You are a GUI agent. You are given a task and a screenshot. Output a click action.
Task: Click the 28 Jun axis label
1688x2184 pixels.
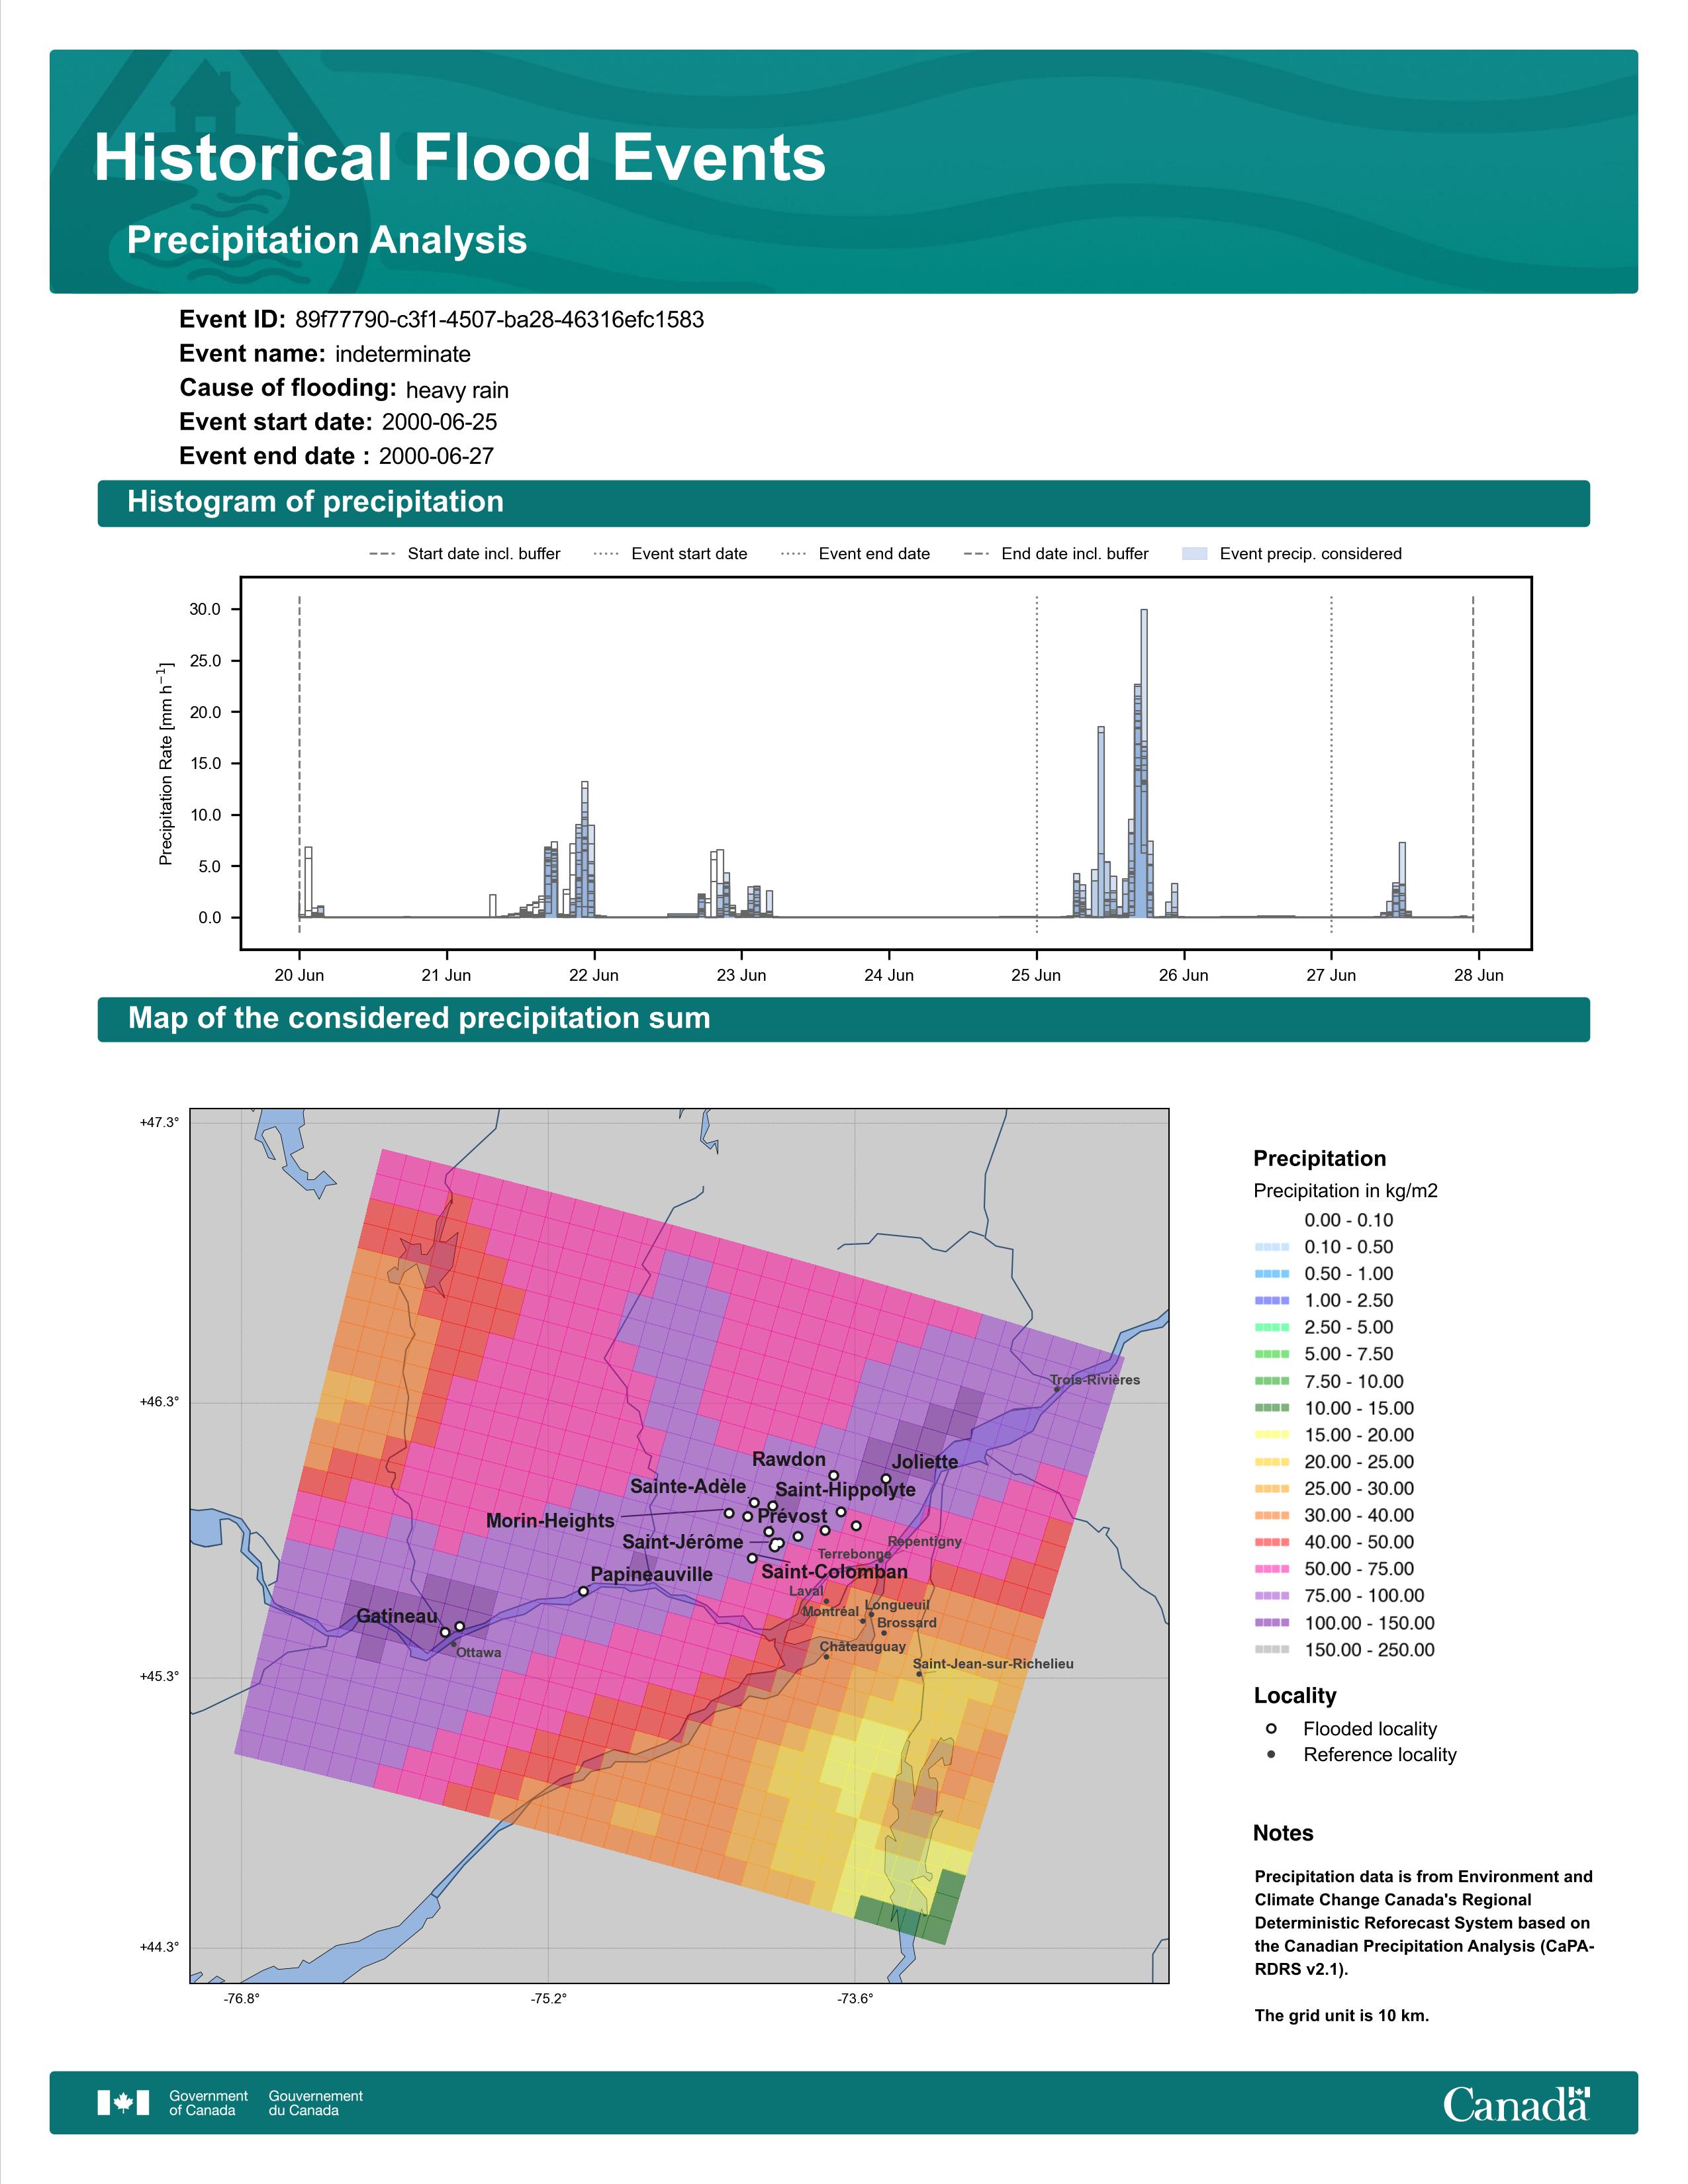pyautogui.click(x=1479, y=975)
